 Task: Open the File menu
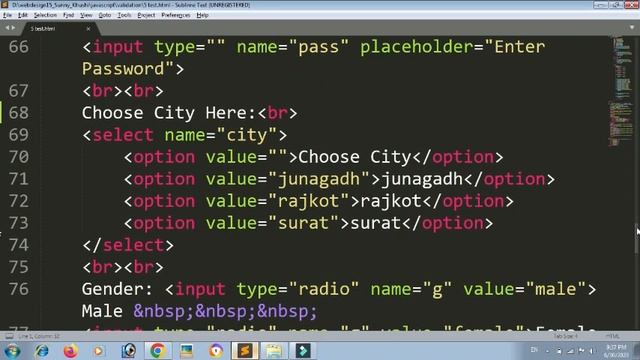[x=7, y=15]
